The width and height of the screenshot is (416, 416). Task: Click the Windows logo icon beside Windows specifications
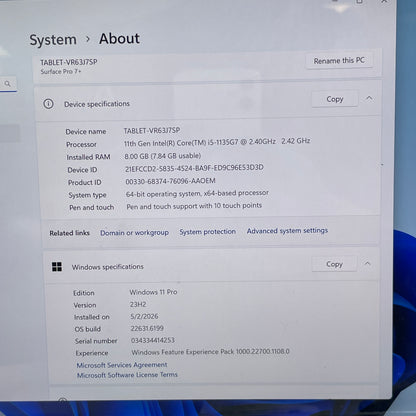coord(57,267)
